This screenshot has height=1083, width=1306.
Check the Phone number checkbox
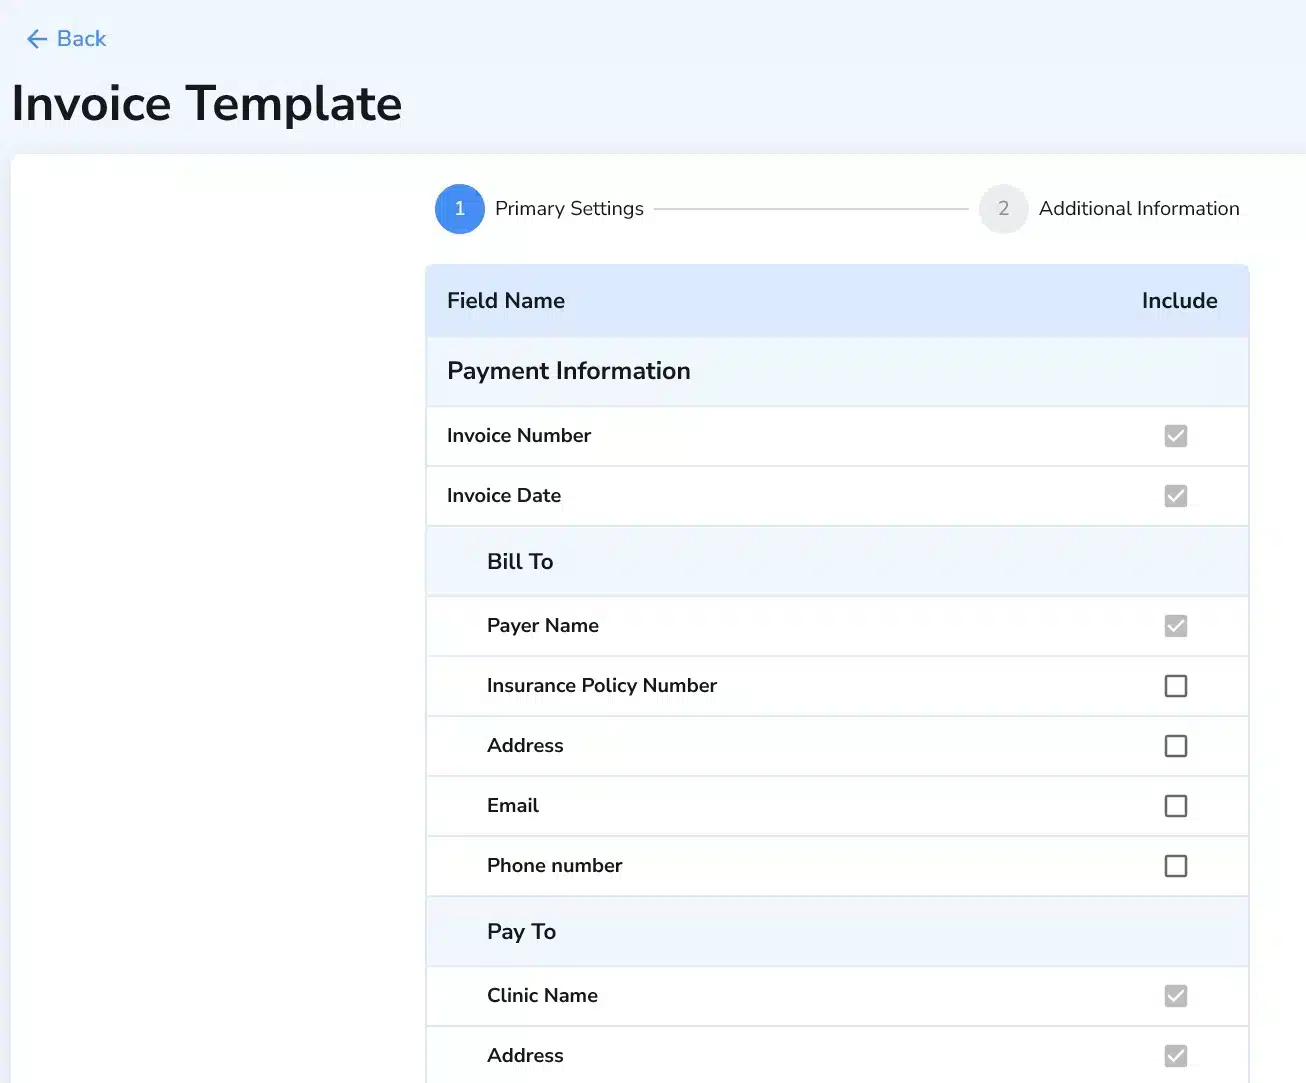(x=1176, y=866)
